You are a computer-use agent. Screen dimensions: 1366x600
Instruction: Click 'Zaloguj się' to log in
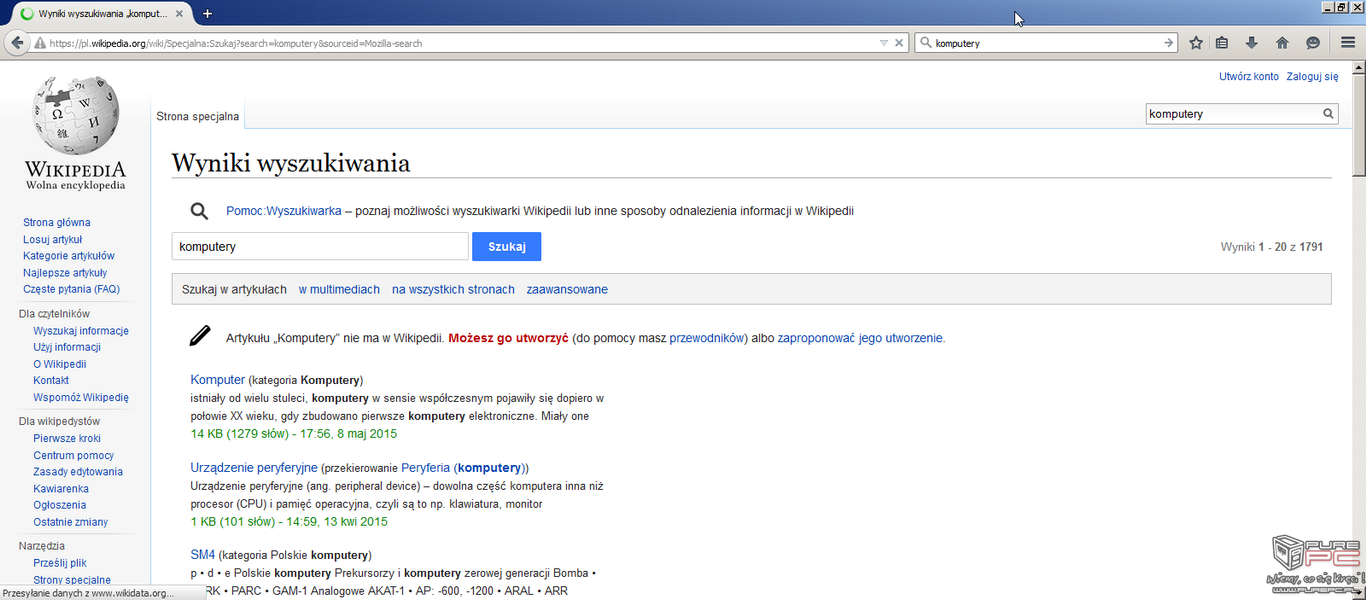click(1311, 76)
